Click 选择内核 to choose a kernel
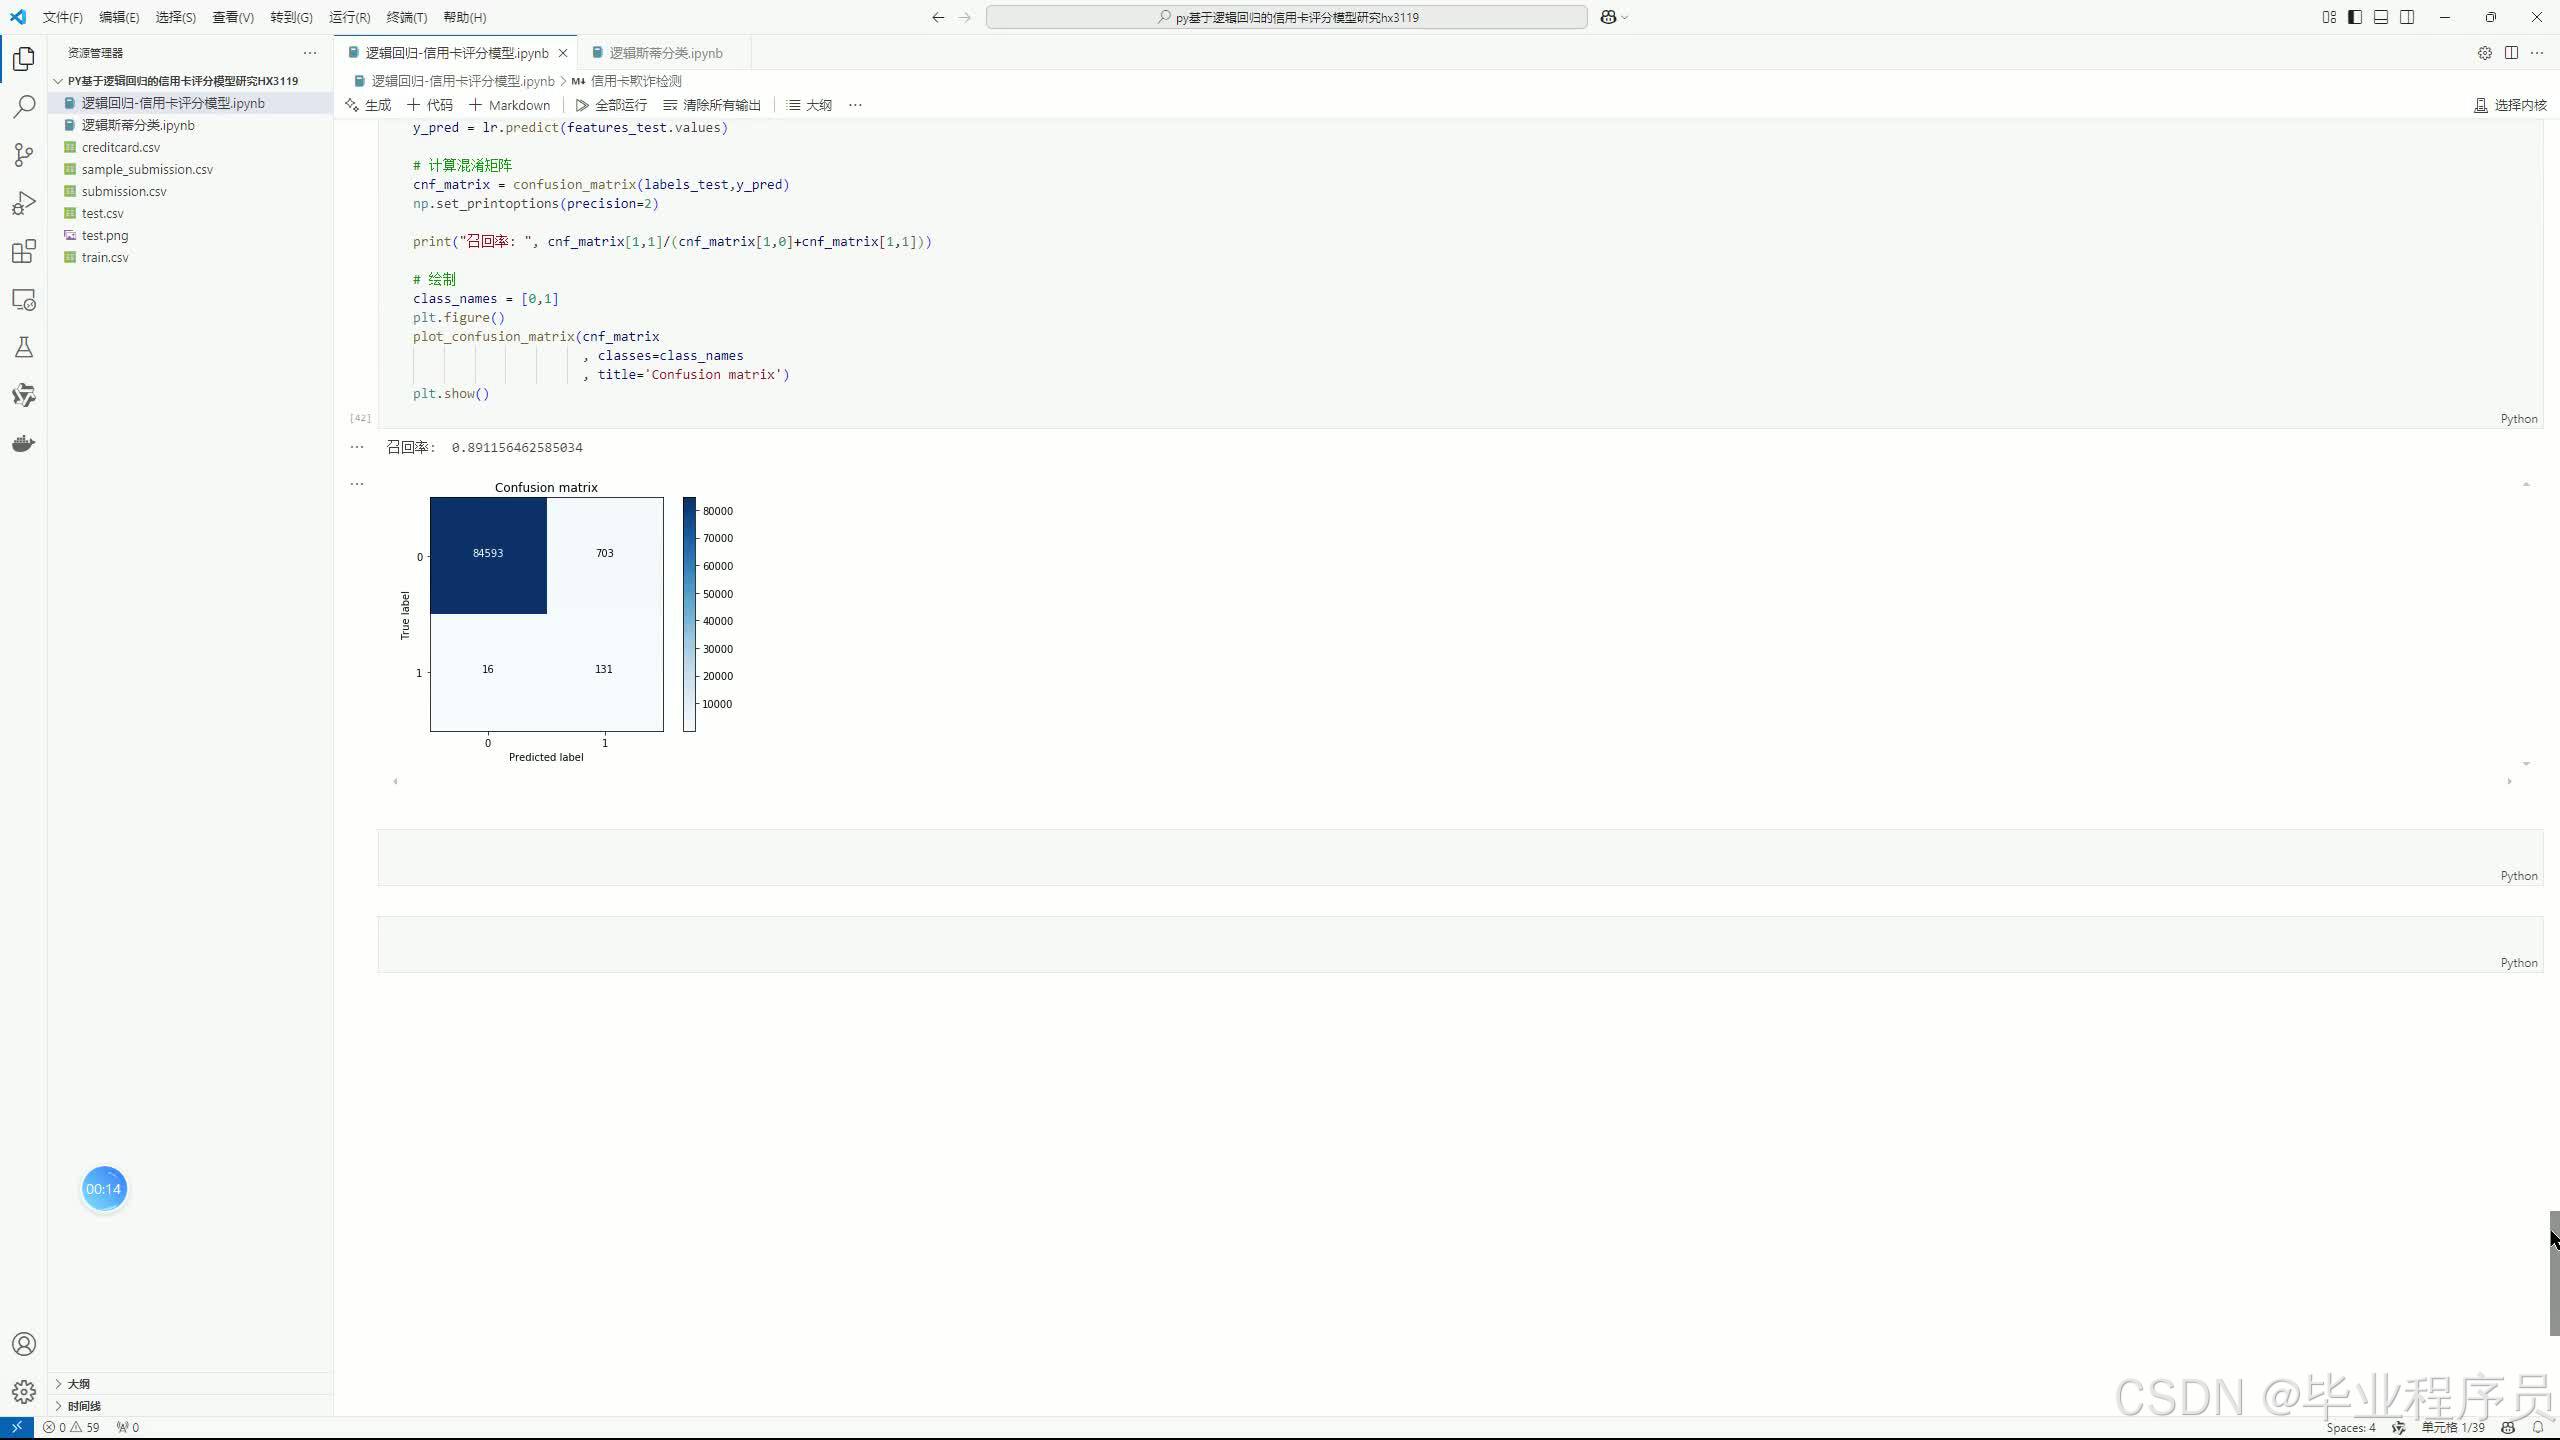This screenshot has height=1440, width=2560. [x=2510, y=105]
